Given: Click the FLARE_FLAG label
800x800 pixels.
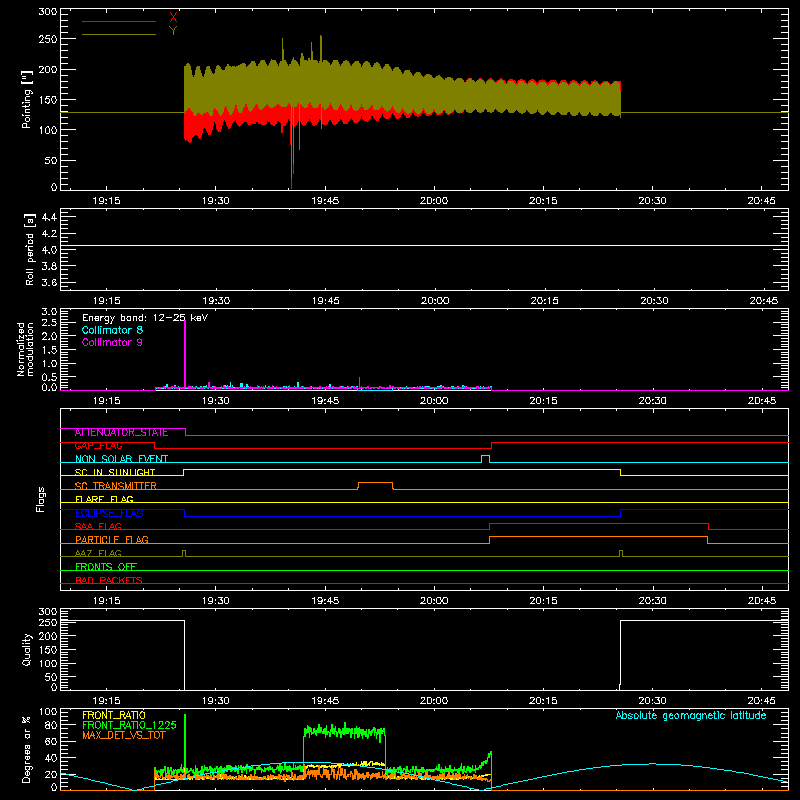Looking at the screenshot, I should tap(104, 499).
